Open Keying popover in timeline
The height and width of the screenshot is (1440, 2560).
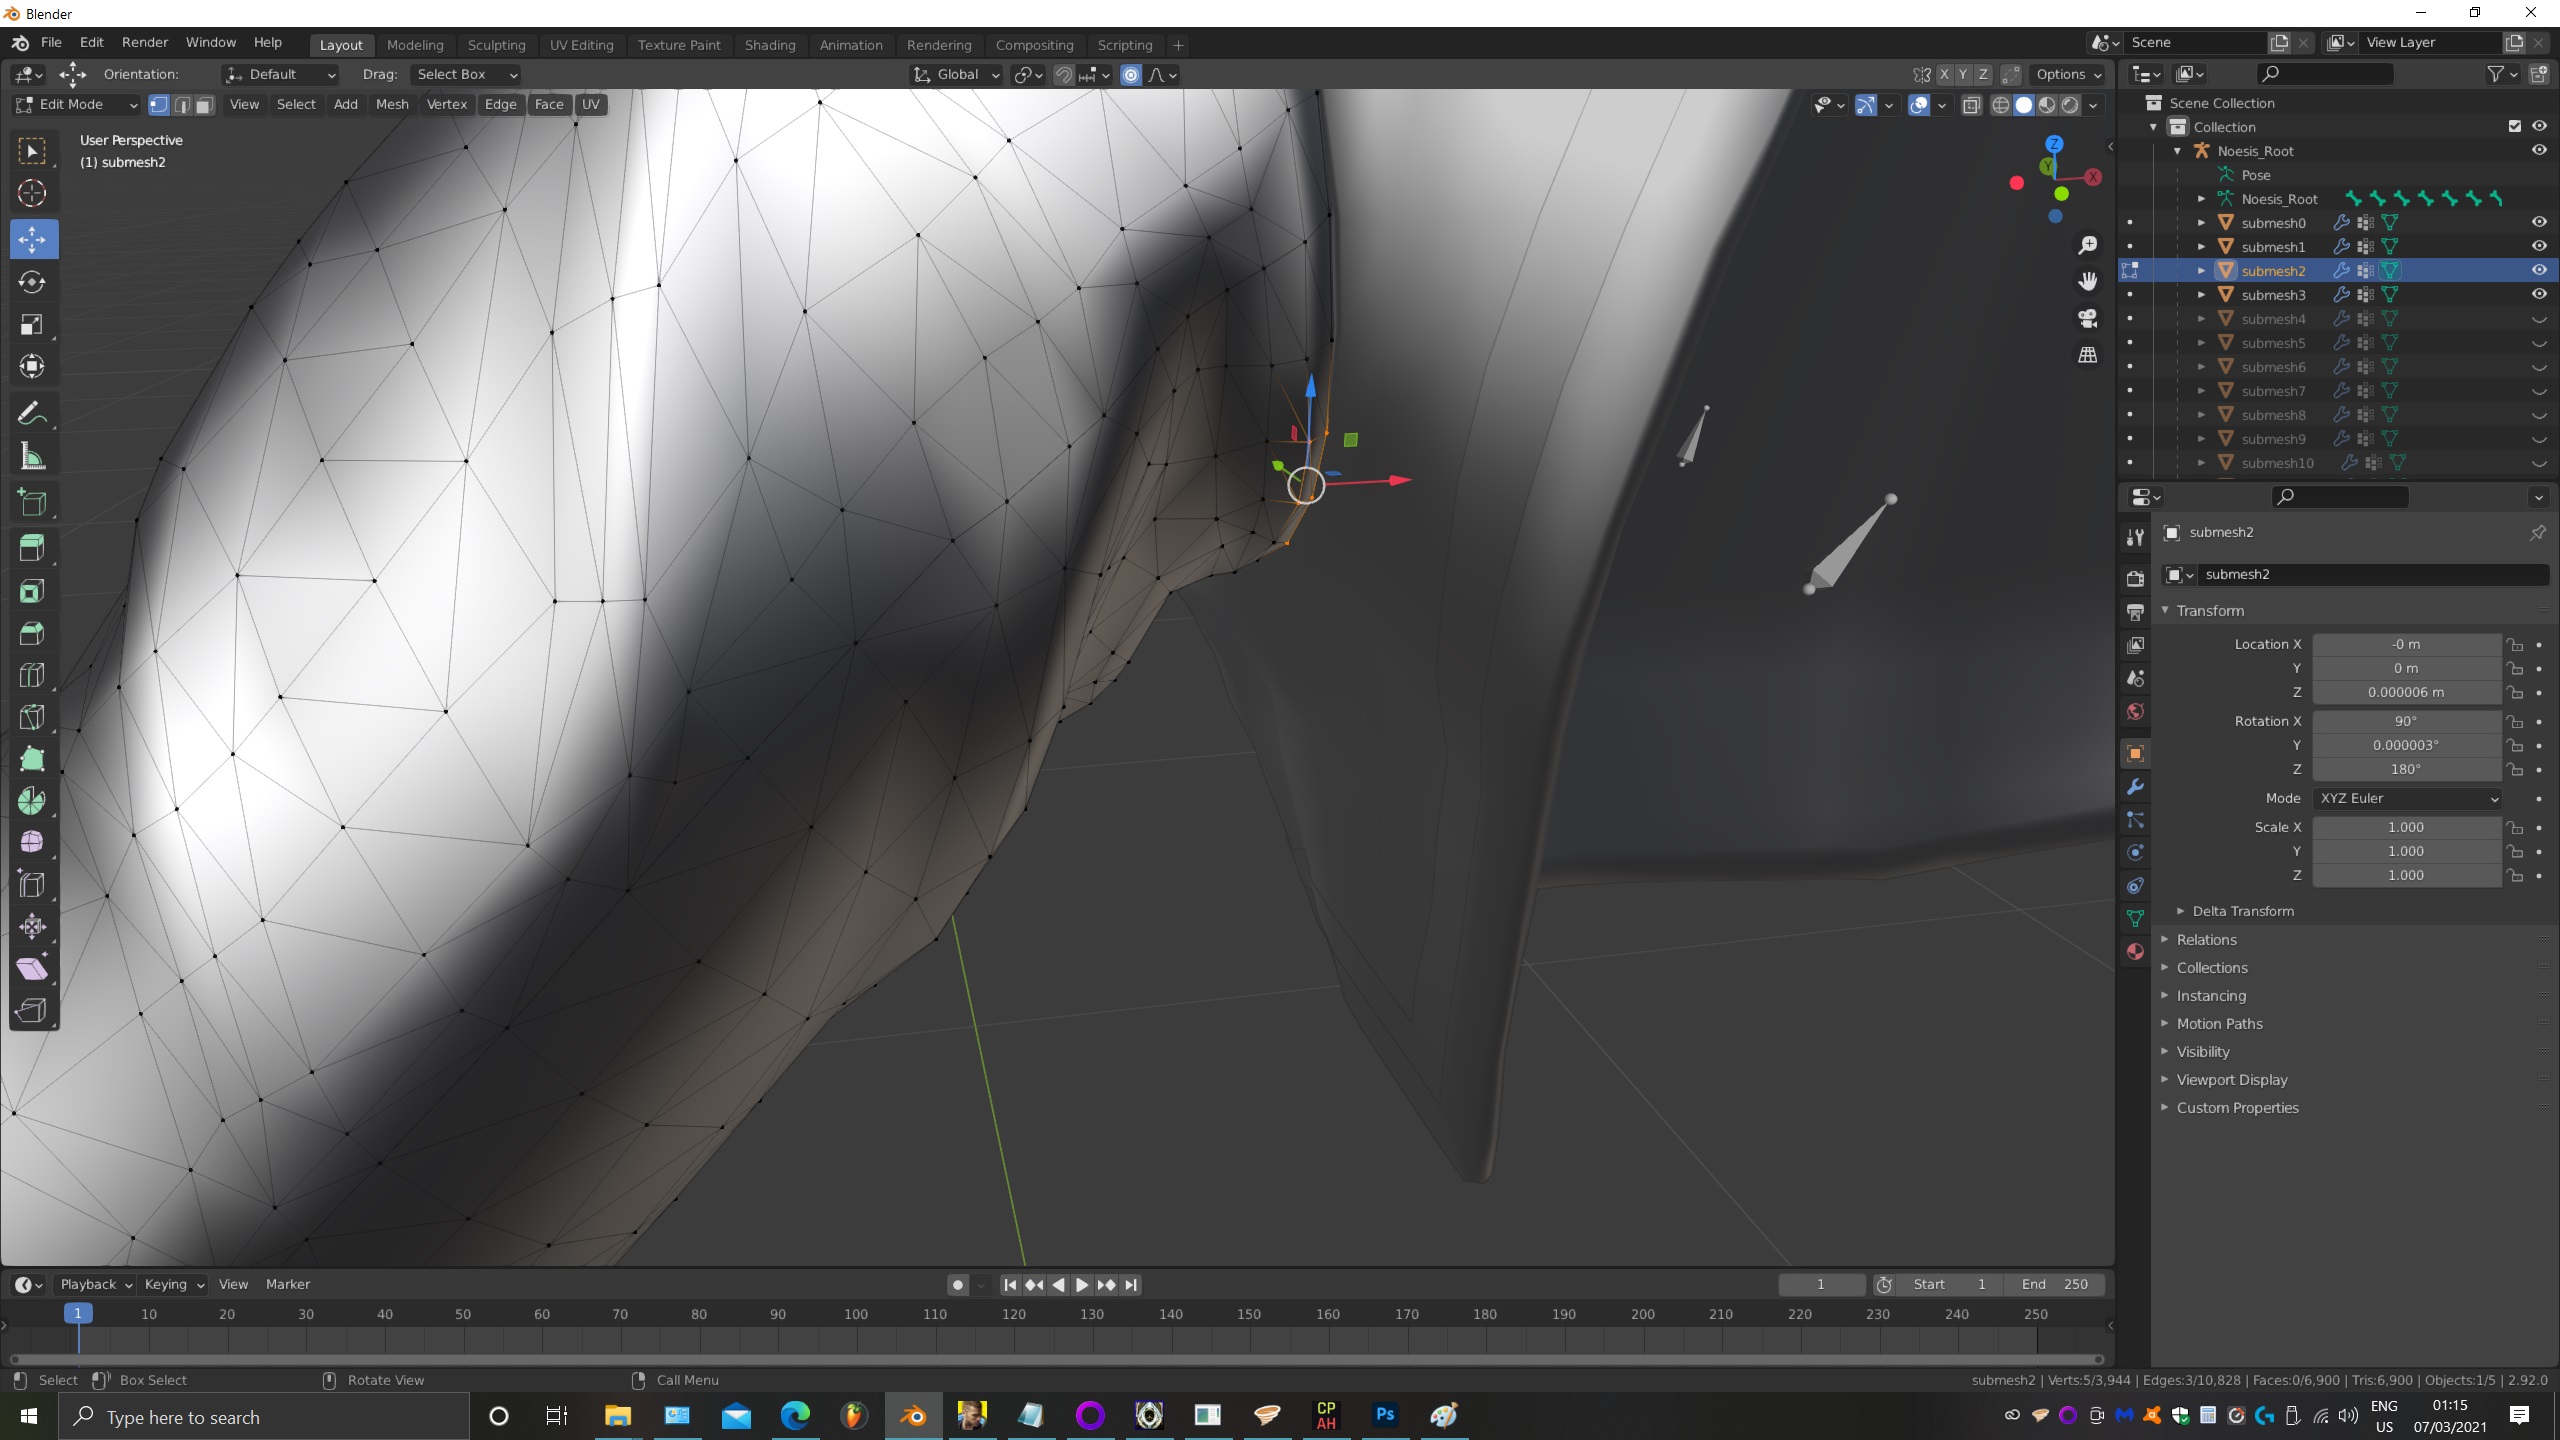[x=173, y=1284]
